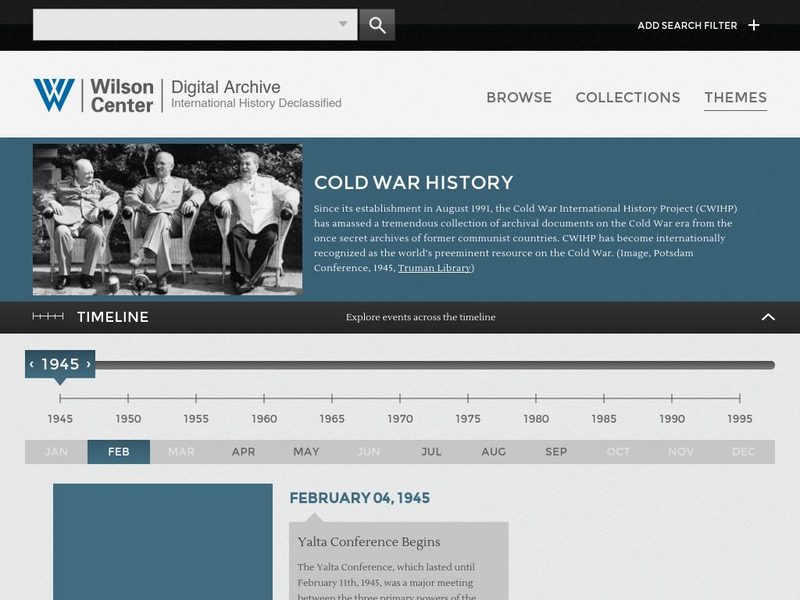Click the TIMELINE section title
Viewport: 800px width, 600px height.
(113, 317)
